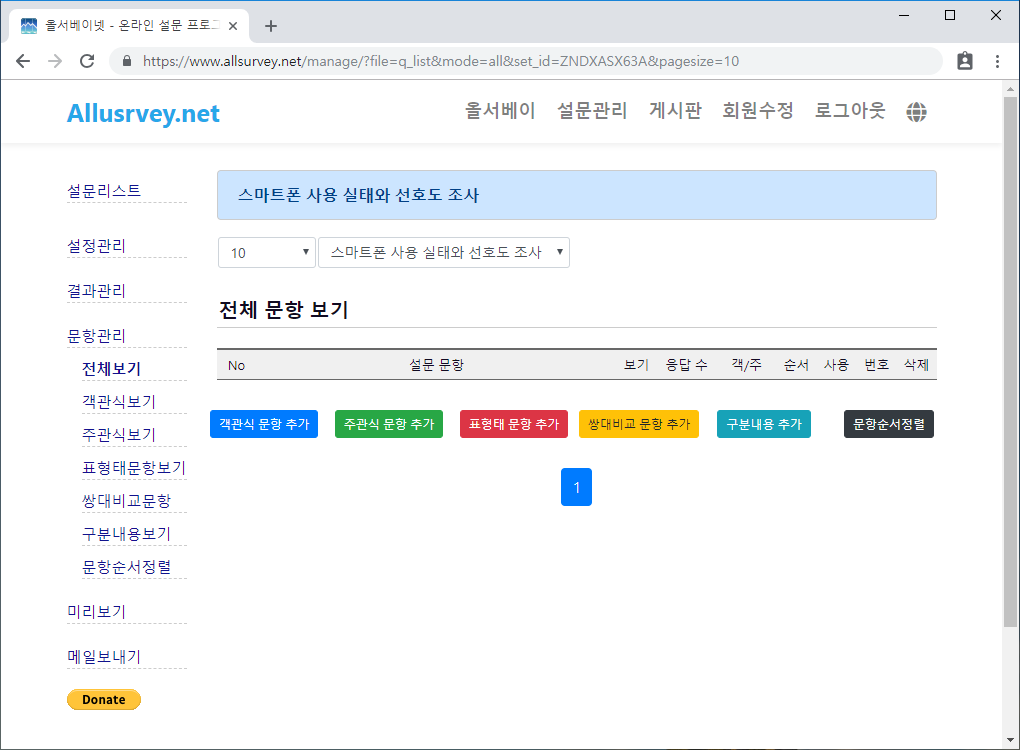Click the yellow 쌍대비교 문항 추가 button
Screen dimensions: 1020x750
[638, 424]
